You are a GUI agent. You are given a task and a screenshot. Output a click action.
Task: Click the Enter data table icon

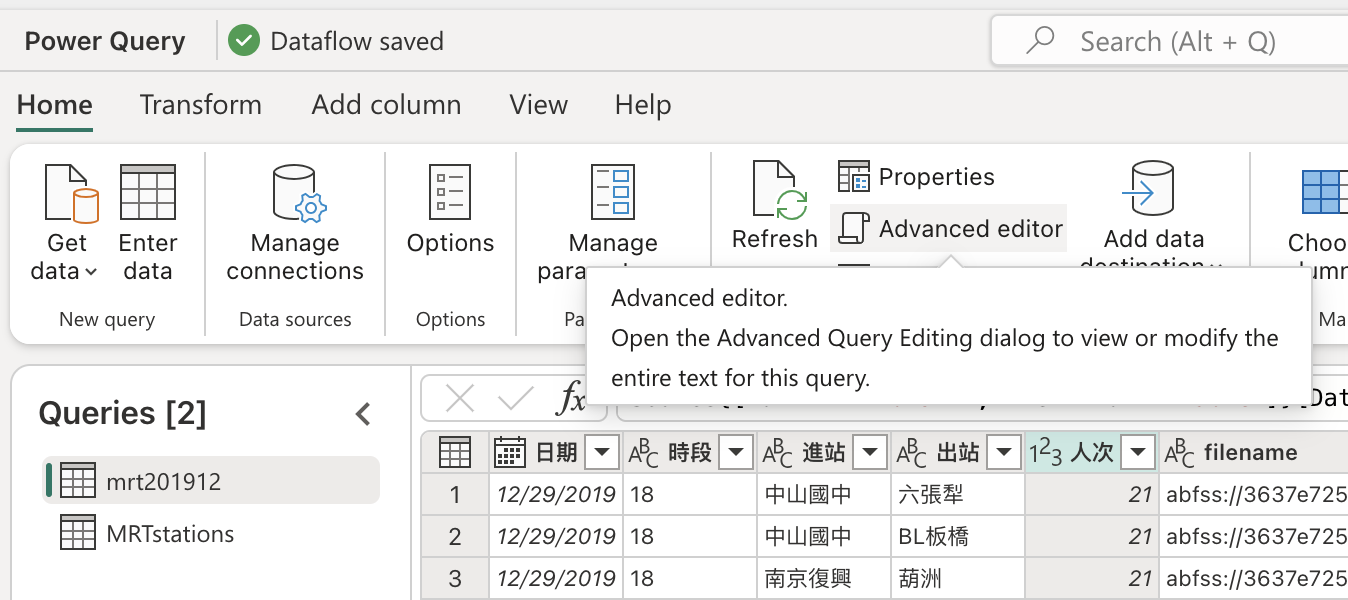(148, 192)
